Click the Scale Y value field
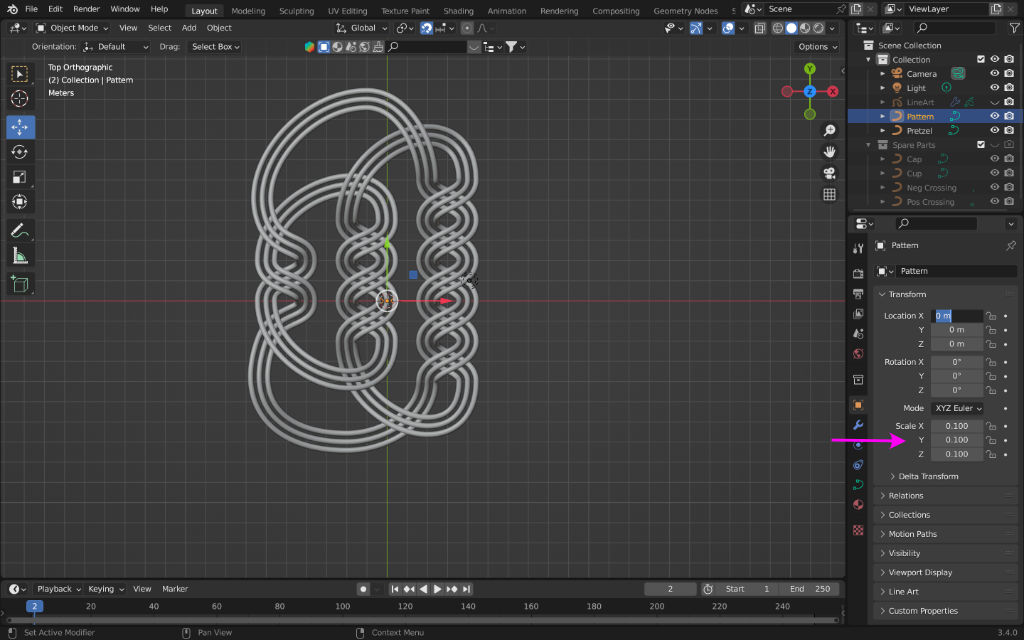Image resolution: width=1024 pixels, height=640 pixels. 956,440
